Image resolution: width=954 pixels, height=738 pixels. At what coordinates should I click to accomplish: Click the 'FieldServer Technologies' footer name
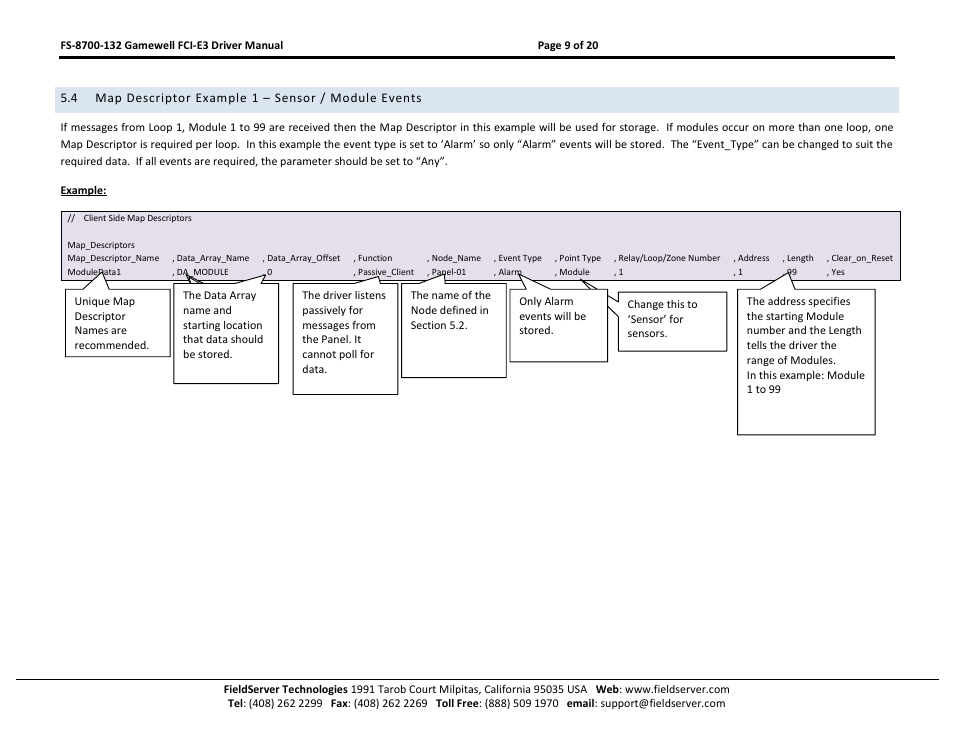coord(285,689)
